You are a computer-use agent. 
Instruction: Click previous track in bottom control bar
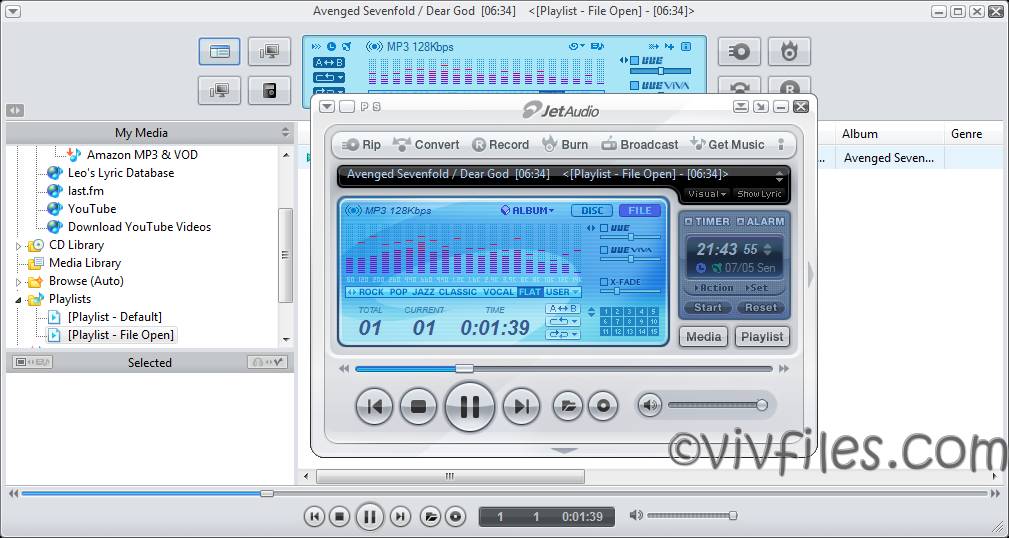pyautogui.click(x=314, y=516)
